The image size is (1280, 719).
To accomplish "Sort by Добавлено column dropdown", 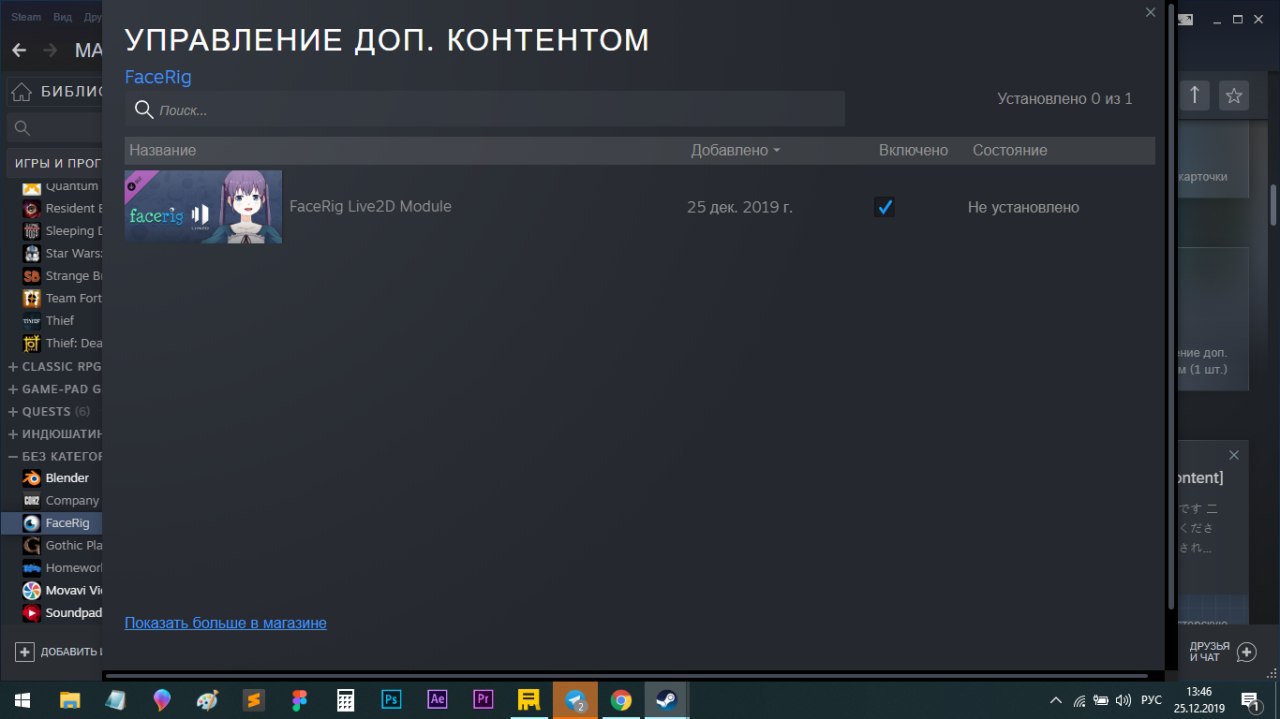I will pyautogui.click(x=735, y=150).
